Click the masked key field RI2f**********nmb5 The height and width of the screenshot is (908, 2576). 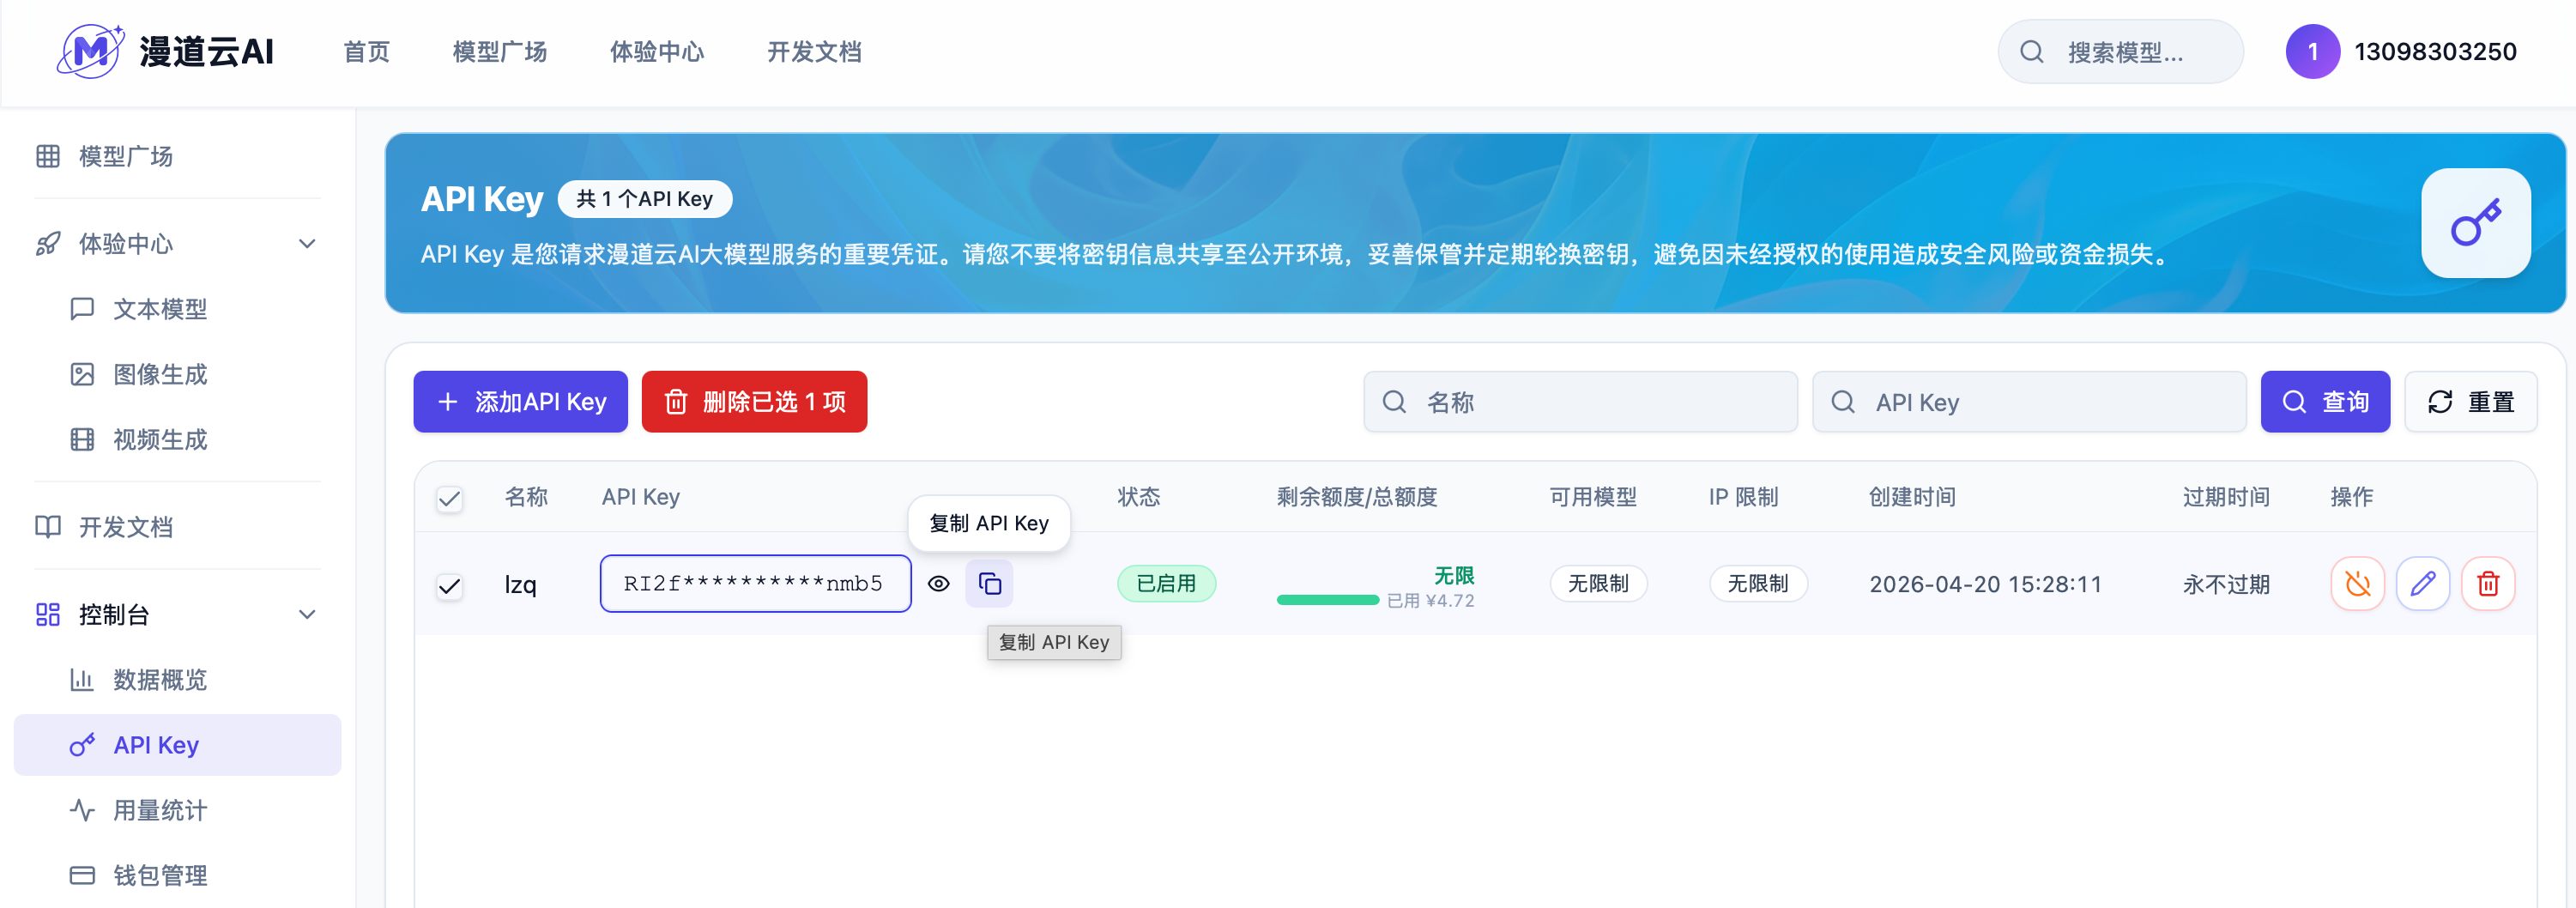[755, 584]
